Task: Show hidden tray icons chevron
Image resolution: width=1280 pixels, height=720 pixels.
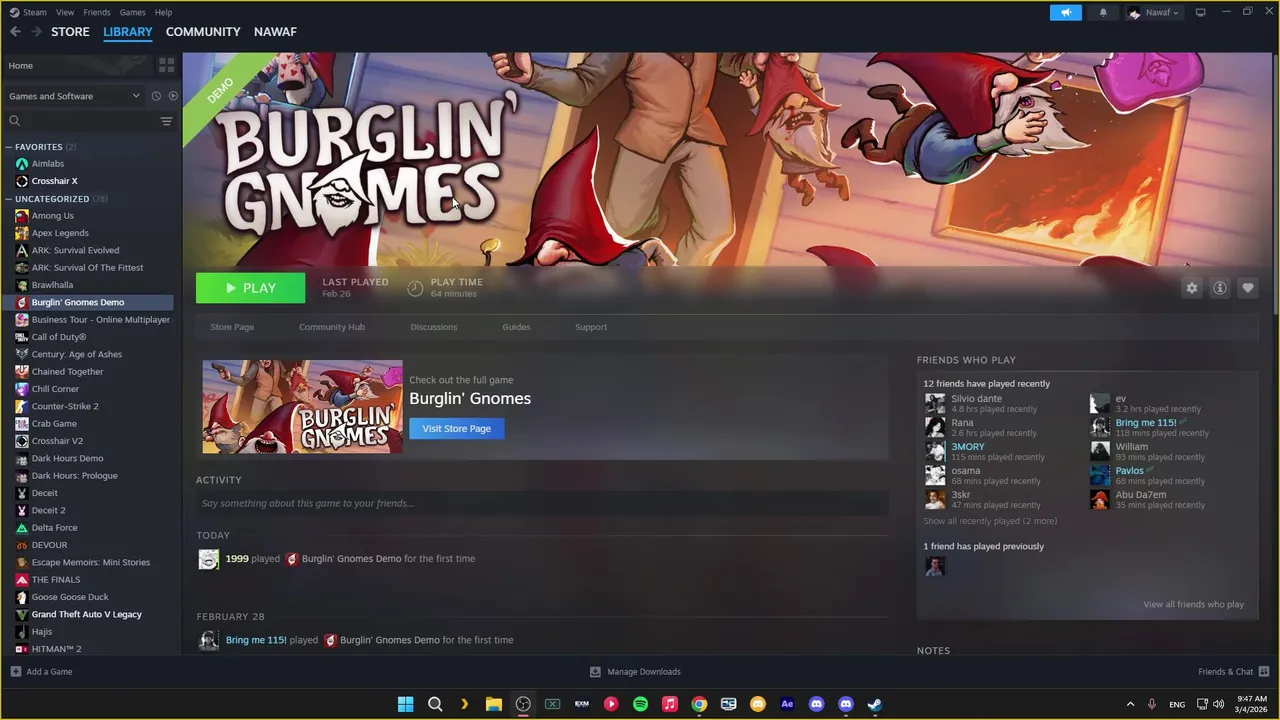Action: click(1130, 704)
